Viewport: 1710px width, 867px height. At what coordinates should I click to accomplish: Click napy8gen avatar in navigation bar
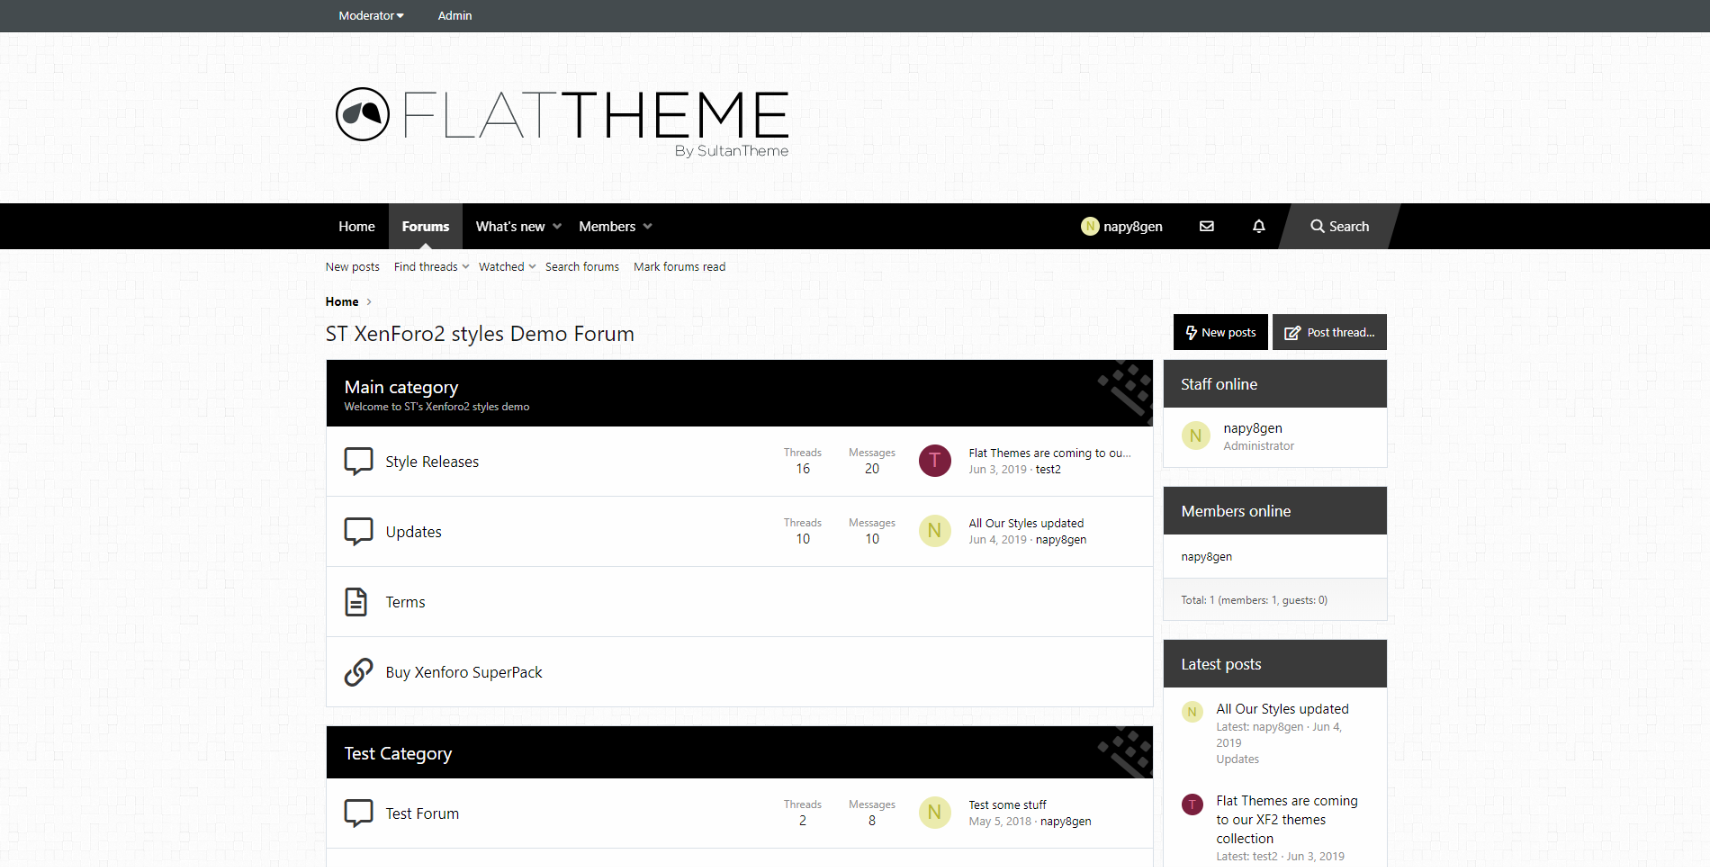pyautogui.click(x=1090, y=226)
